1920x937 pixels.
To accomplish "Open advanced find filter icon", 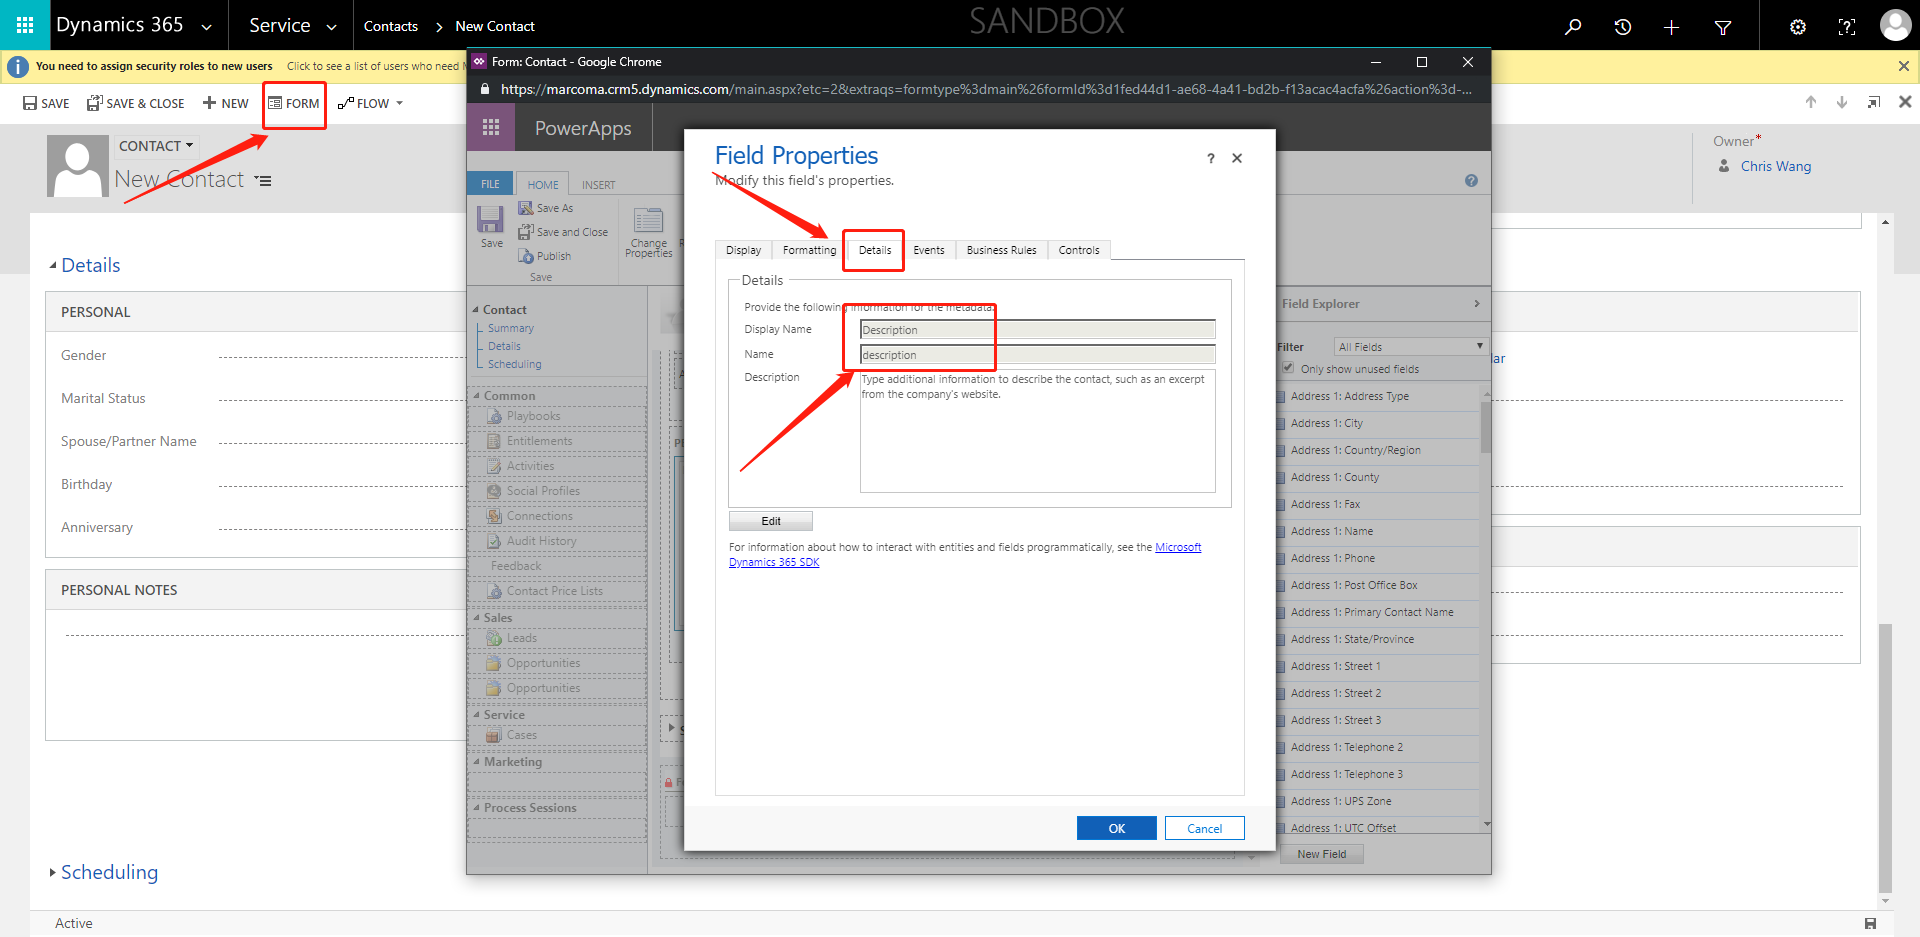I will [1722, 27].
